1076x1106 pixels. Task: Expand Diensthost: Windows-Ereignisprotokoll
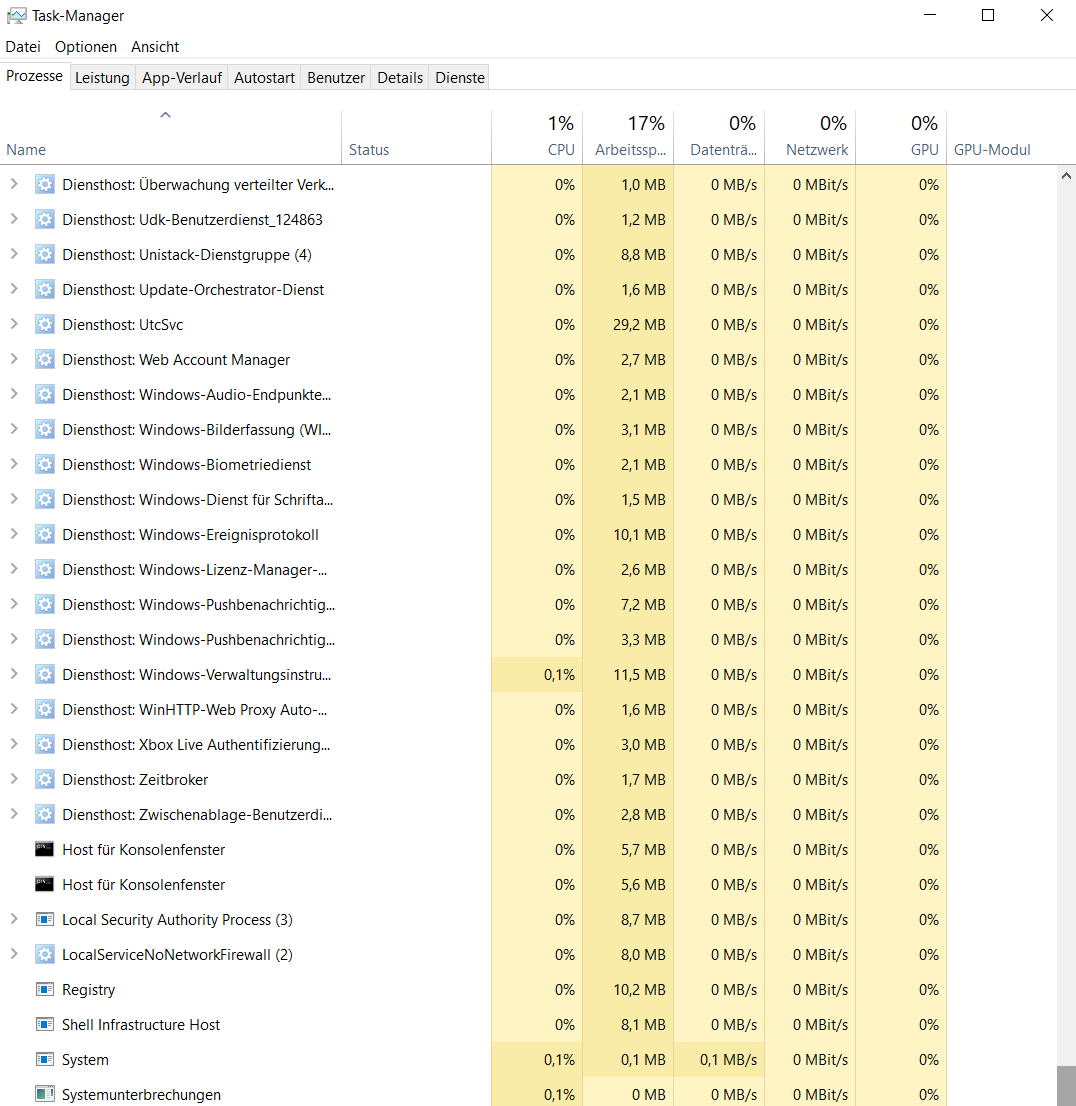click(14, 534)
